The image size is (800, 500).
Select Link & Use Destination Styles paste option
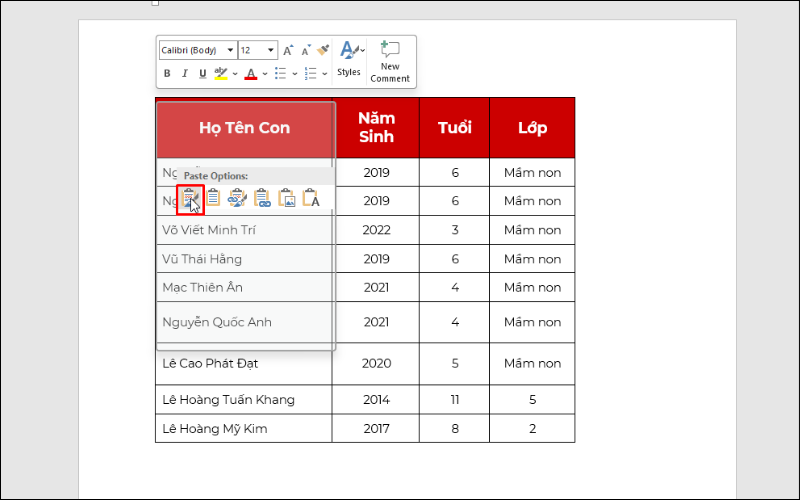coord(262,198)
